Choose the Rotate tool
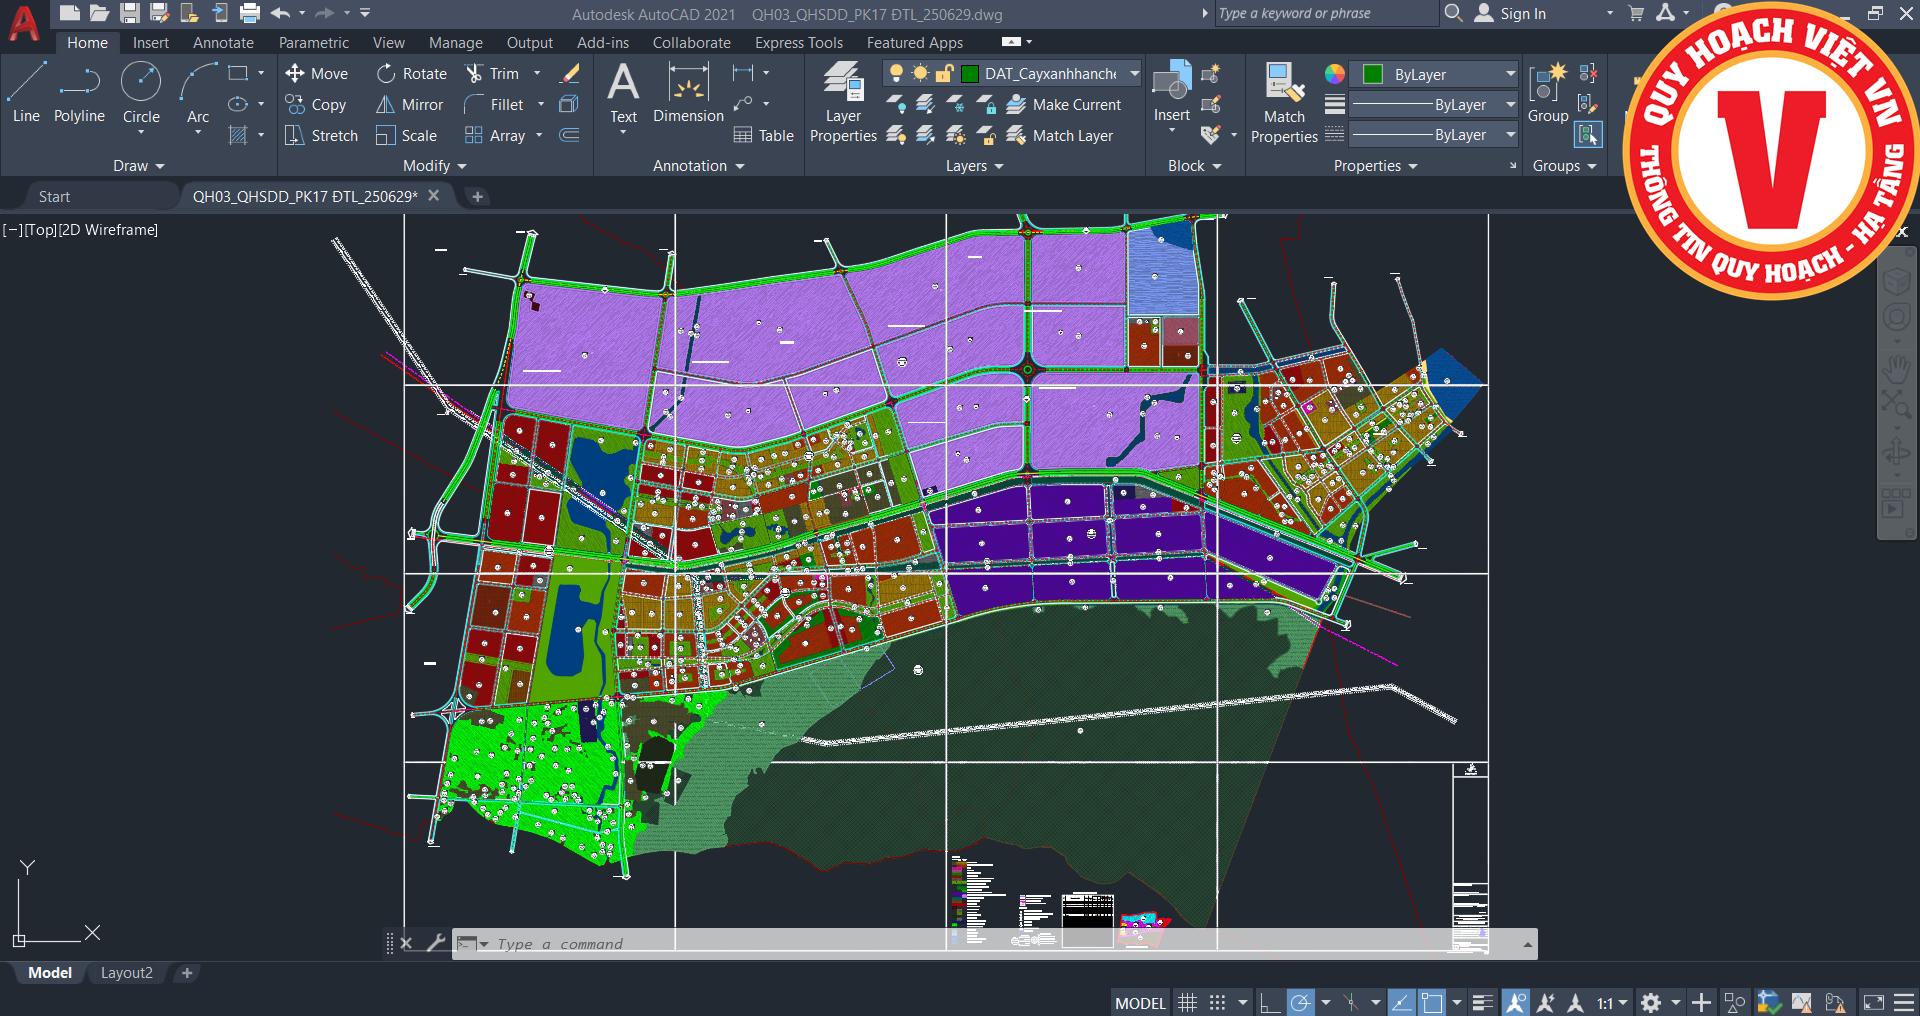Image resolution: width=1920 pixels, height=1016 pixels. pos(412,74)
